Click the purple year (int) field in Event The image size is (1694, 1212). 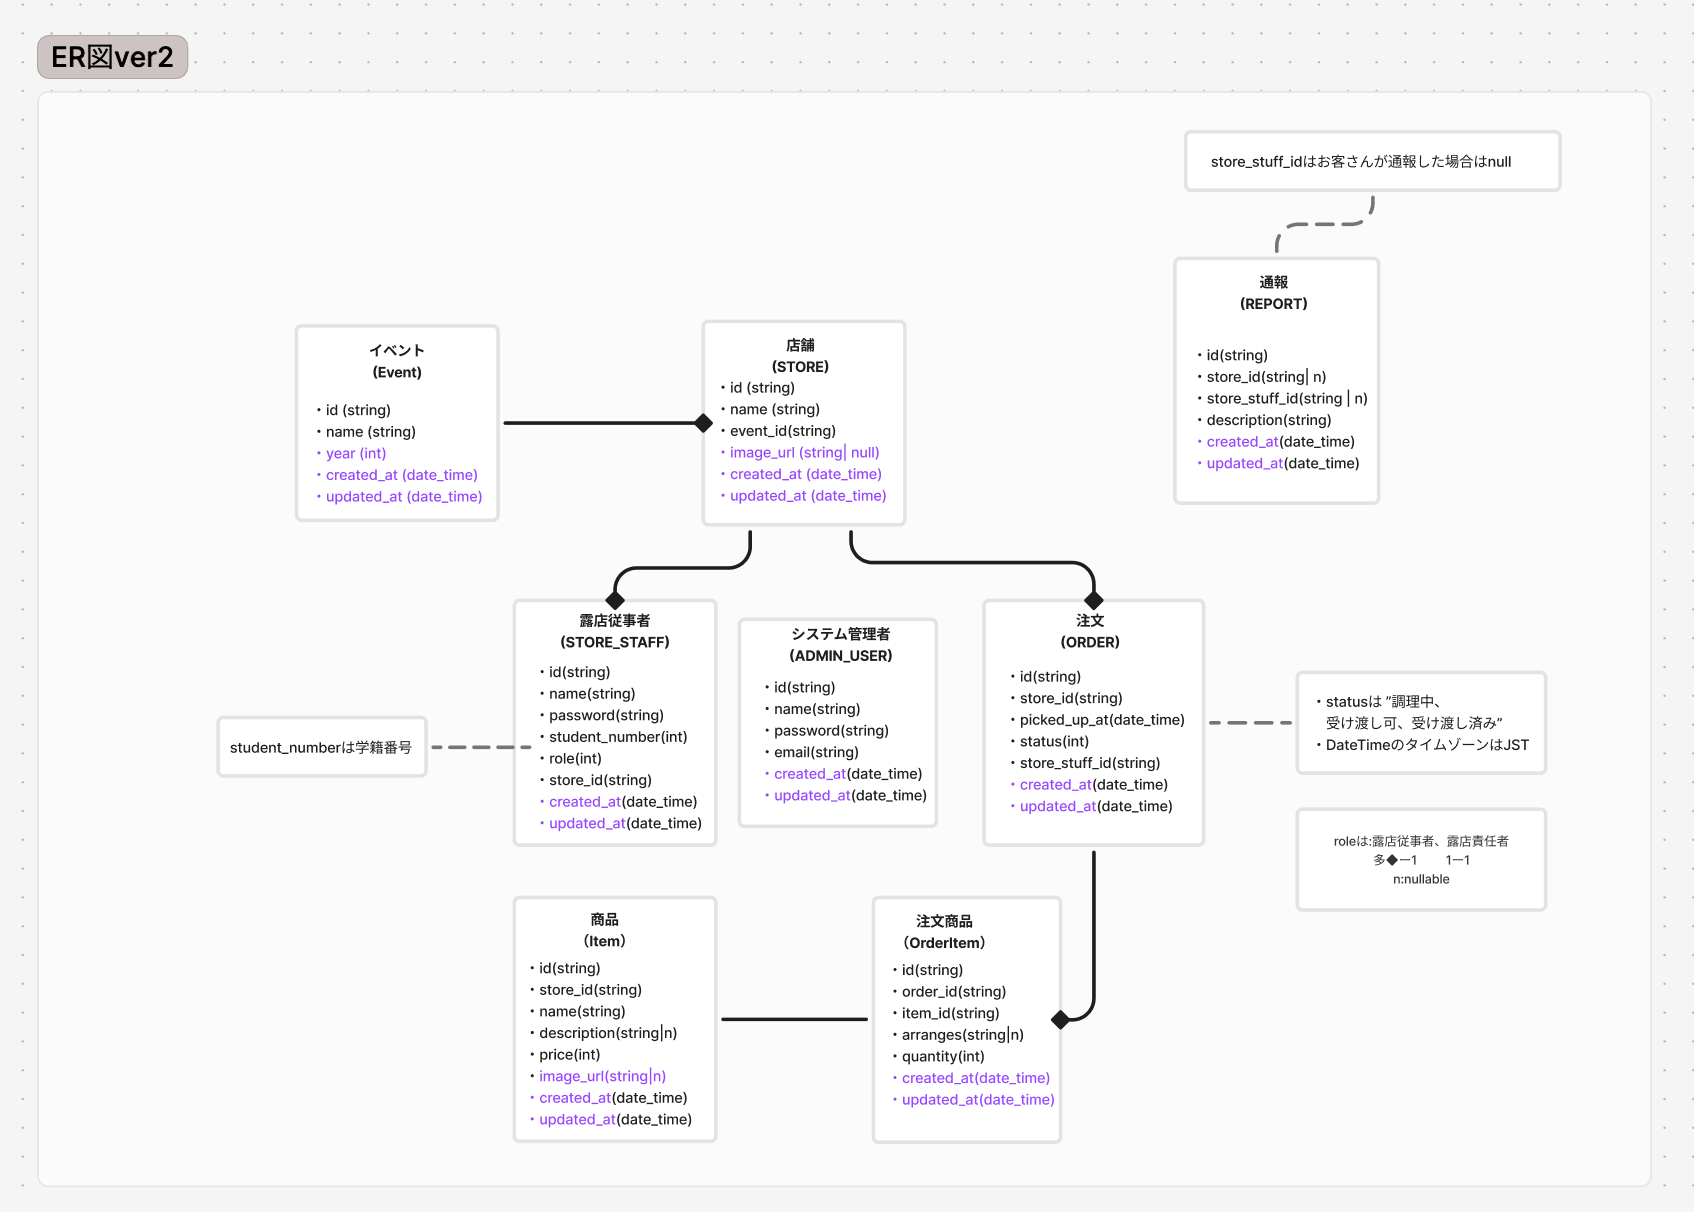pyautogui.click(x=356, y=453)
